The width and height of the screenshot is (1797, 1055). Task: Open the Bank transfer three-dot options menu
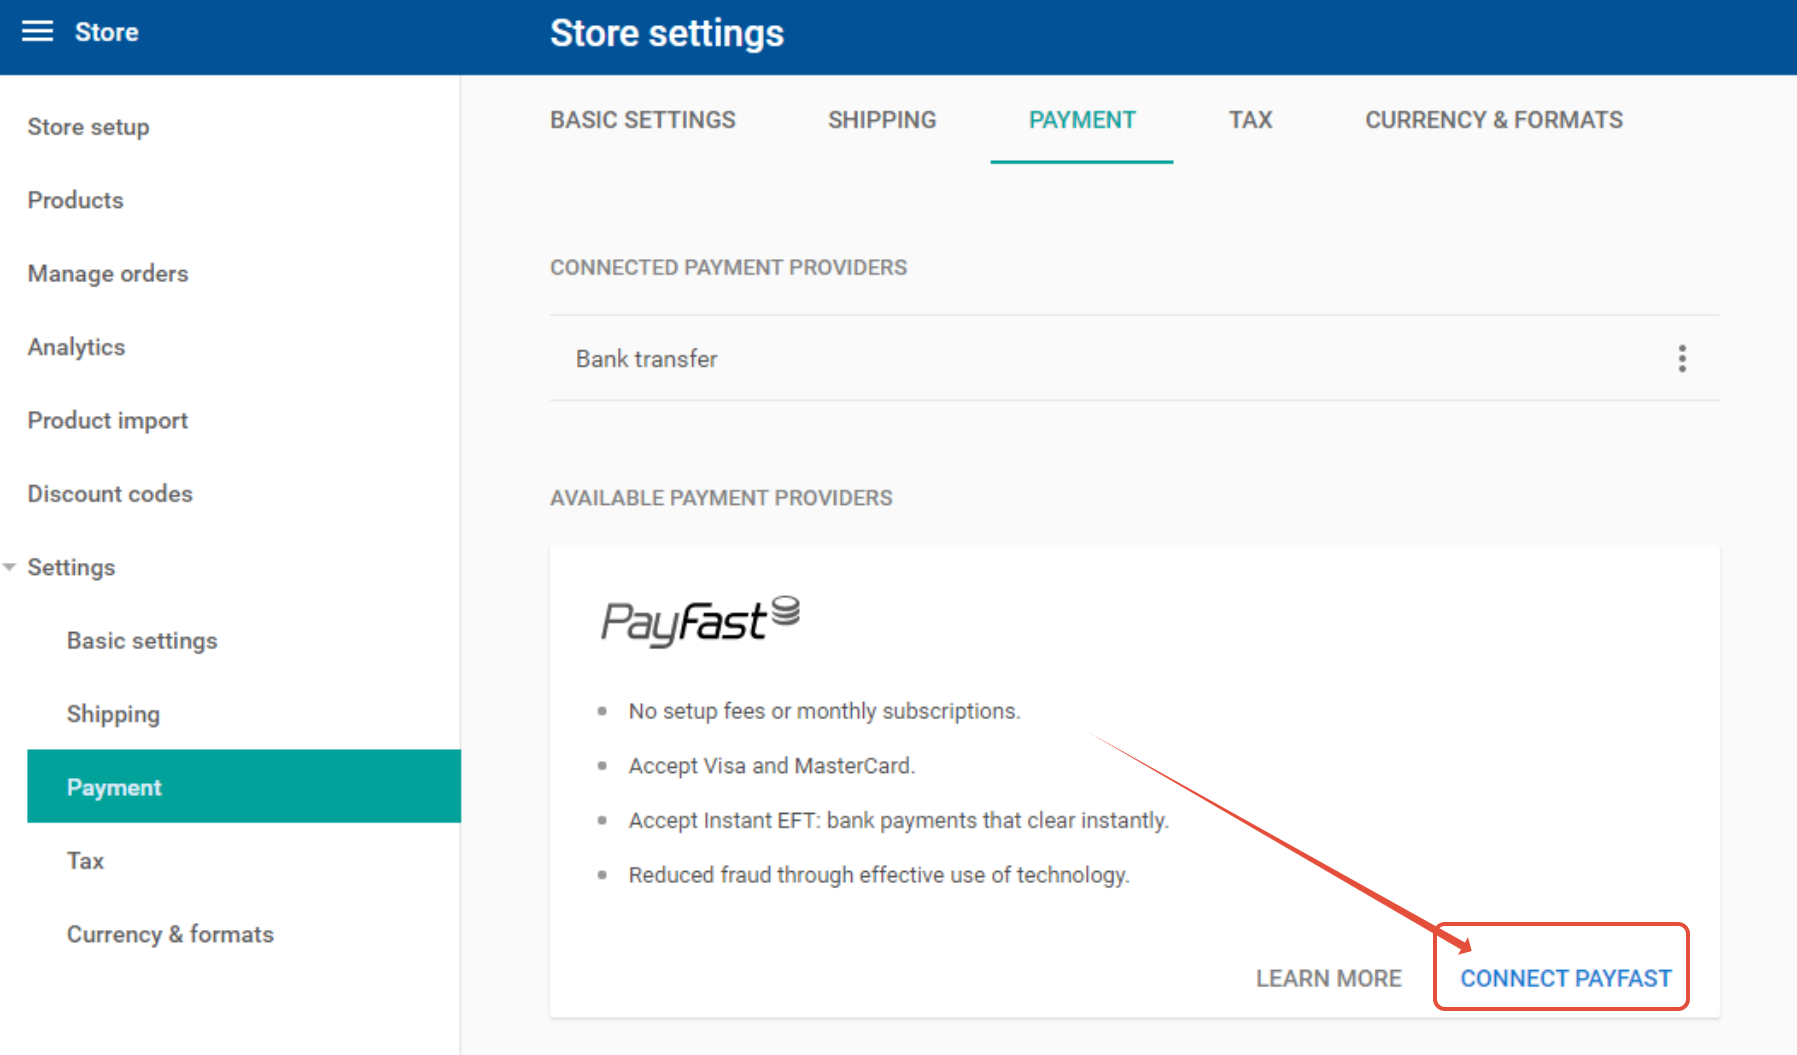coord(1682,359)
